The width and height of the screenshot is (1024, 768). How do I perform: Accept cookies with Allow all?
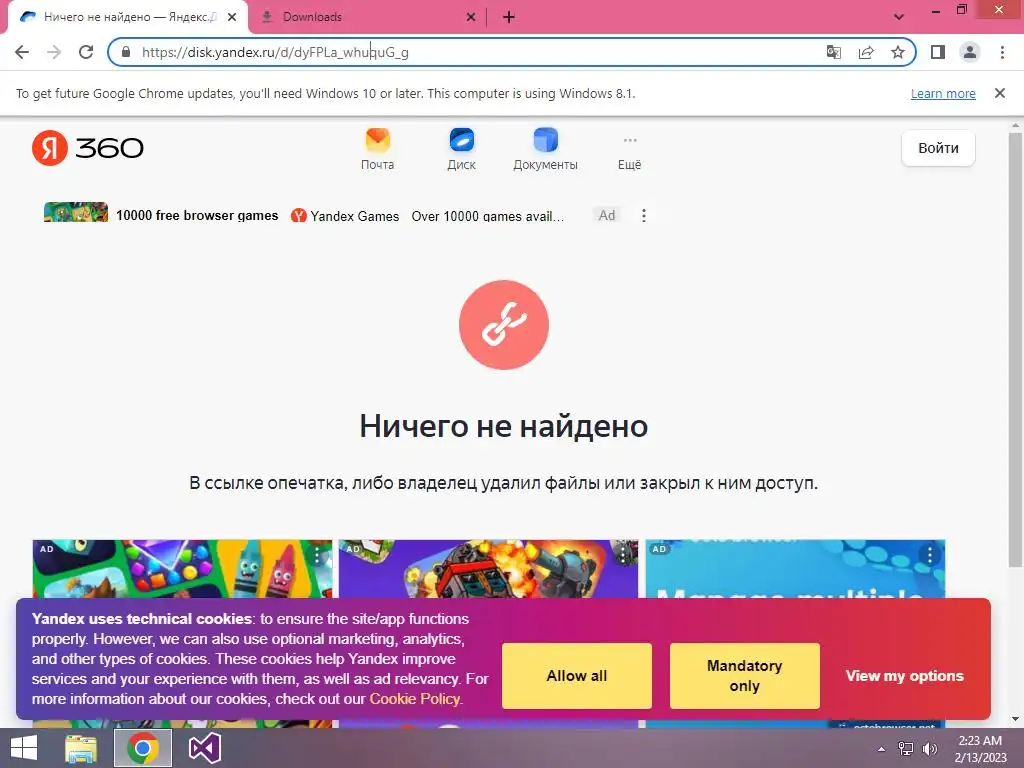click(x=577, y=676)
